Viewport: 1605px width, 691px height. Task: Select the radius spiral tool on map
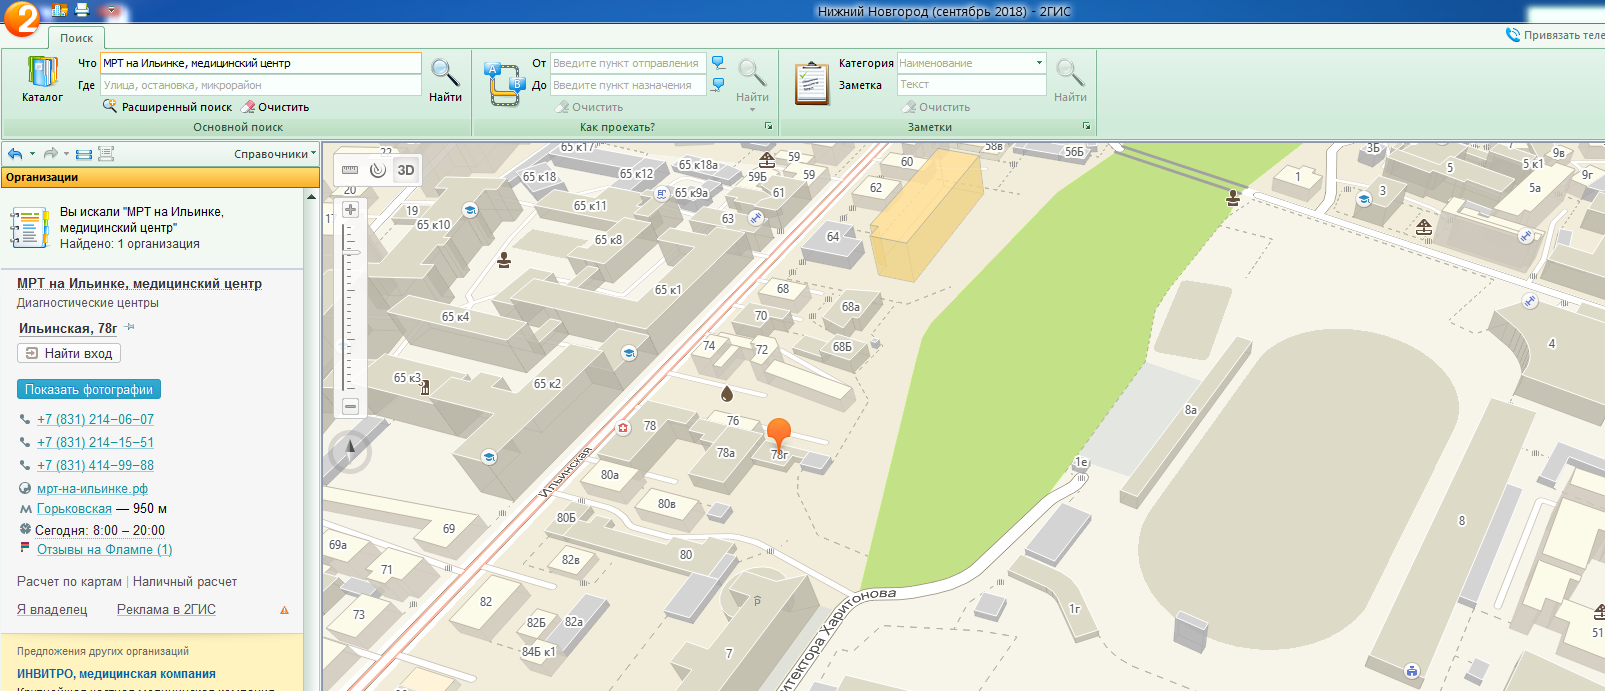pos(378,170)
